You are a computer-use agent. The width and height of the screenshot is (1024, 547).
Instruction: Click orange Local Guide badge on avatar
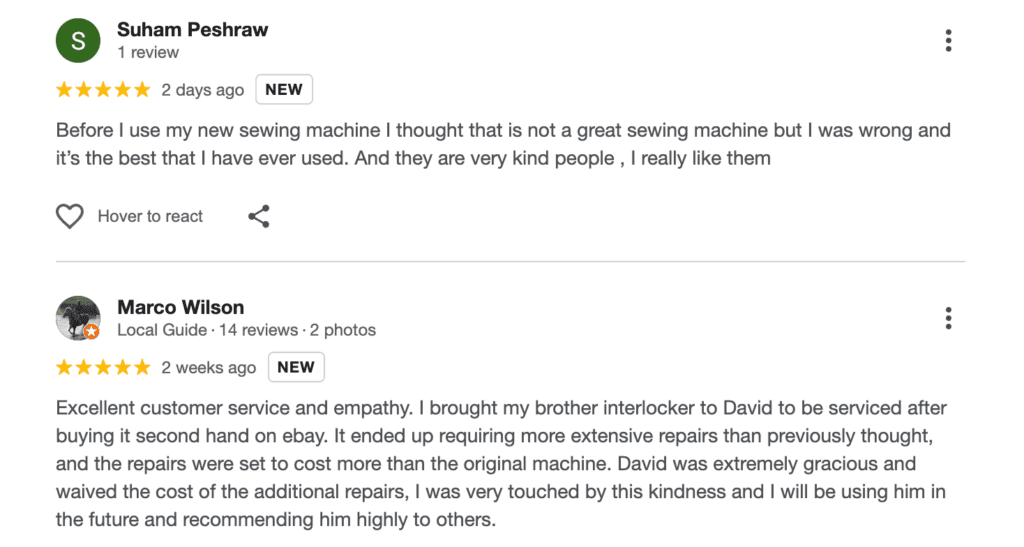point(92,331)
